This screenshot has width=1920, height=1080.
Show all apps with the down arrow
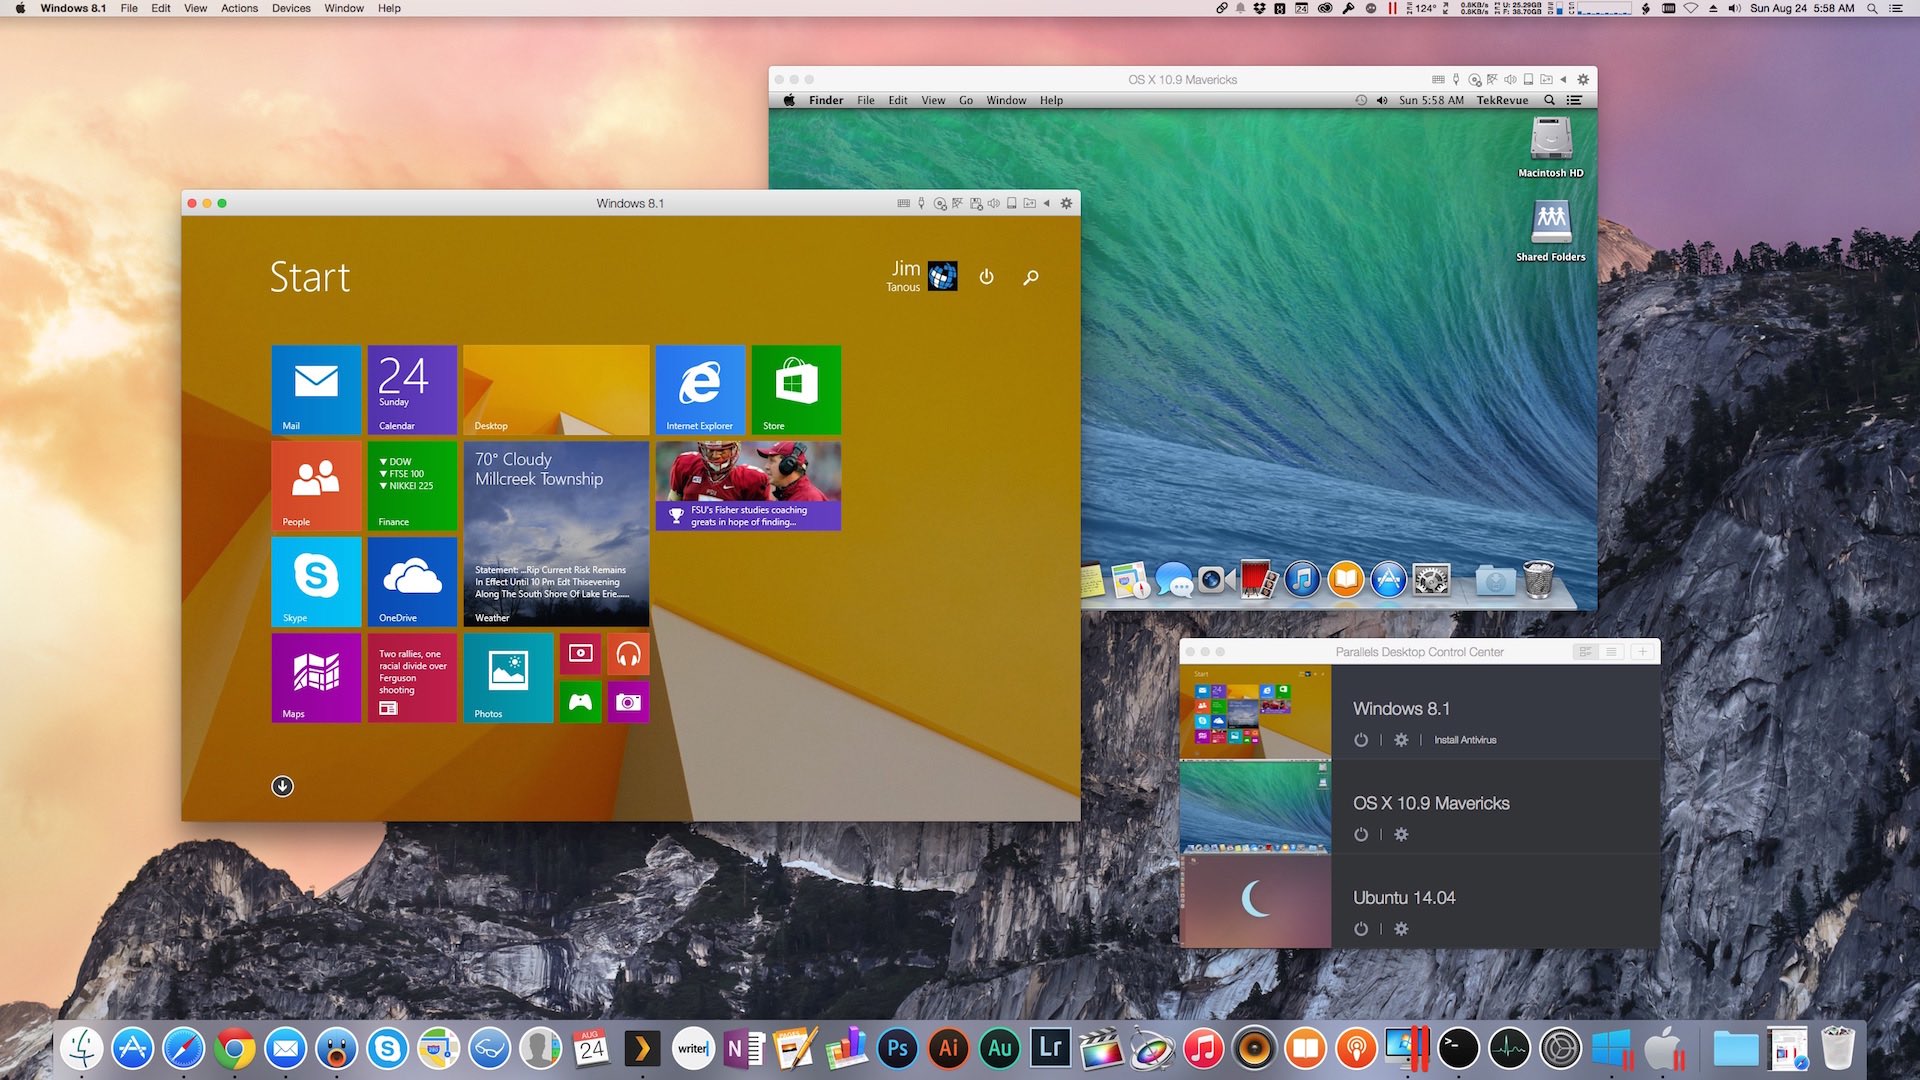(283, 786)
